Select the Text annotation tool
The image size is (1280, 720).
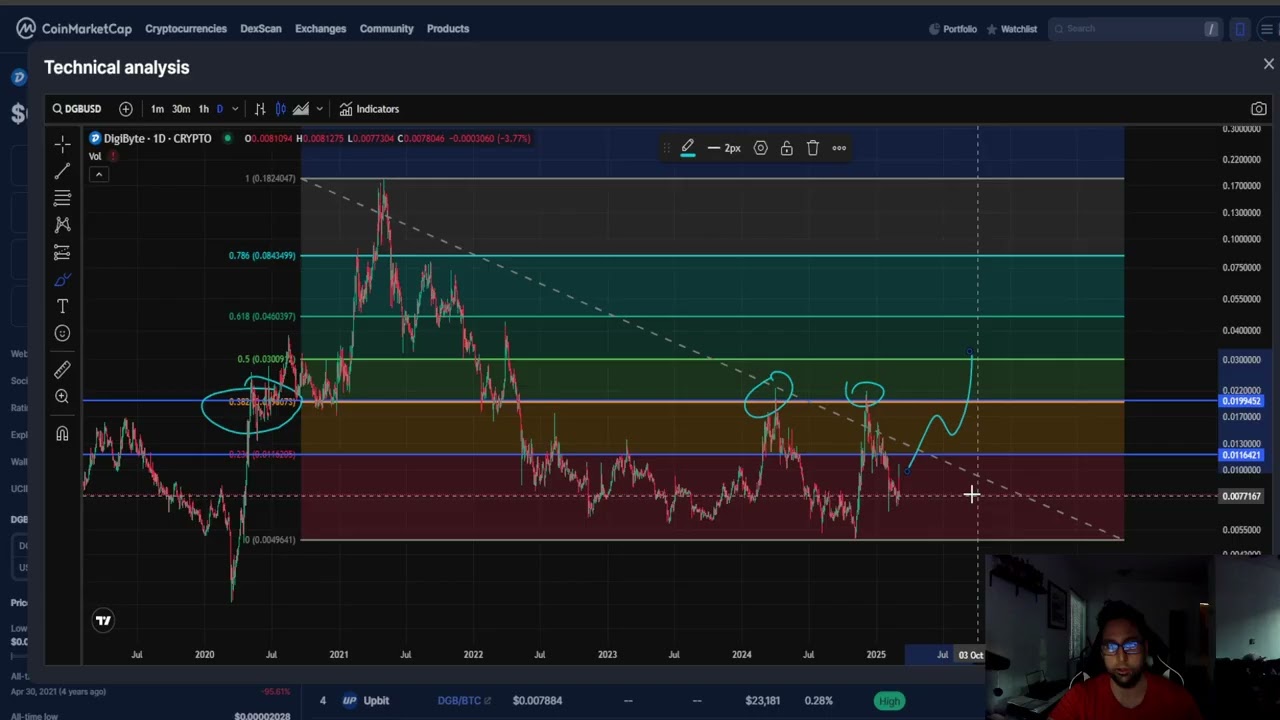pyautogui.click(x=62, y=306)
